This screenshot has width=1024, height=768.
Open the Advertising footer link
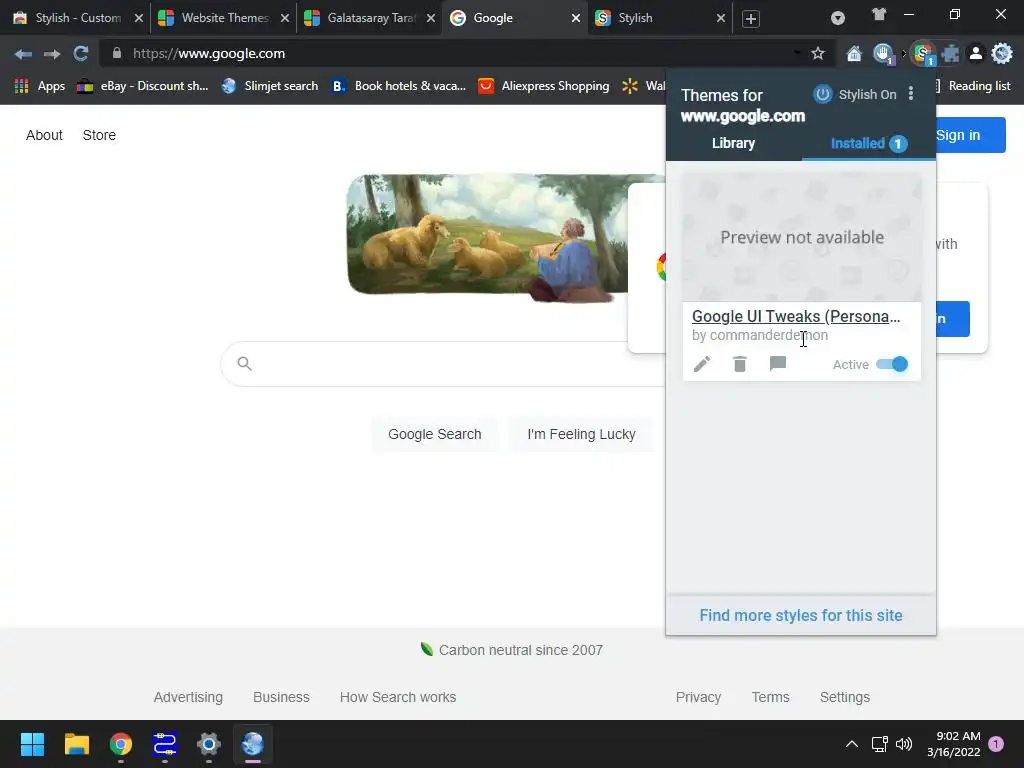[x=188, y=697]
